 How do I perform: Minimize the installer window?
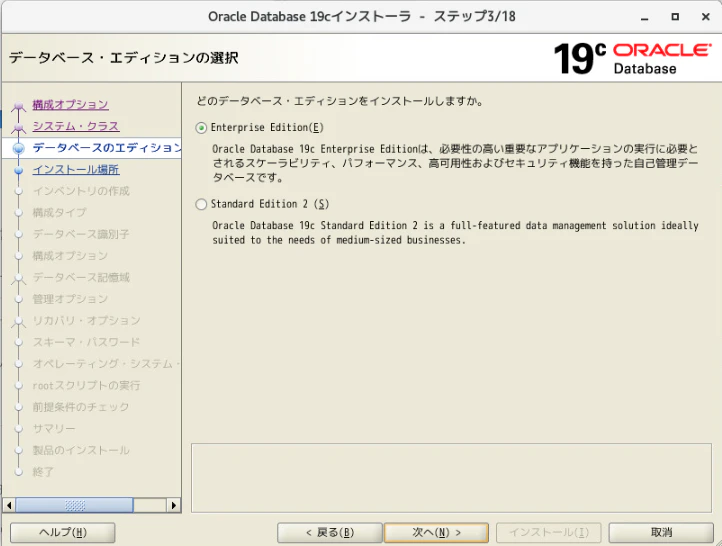pyautogui.click(x=645, y=17)
